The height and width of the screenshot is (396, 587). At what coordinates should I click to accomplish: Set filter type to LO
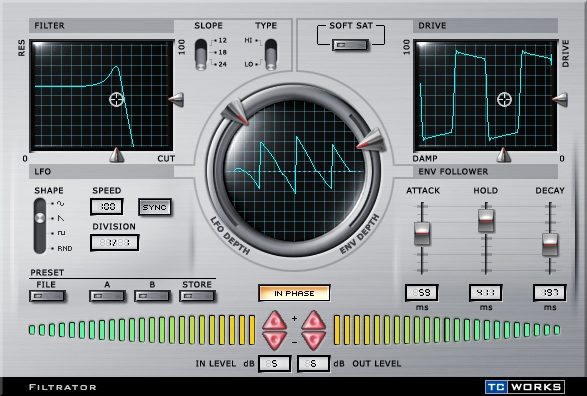click(249, 64)
